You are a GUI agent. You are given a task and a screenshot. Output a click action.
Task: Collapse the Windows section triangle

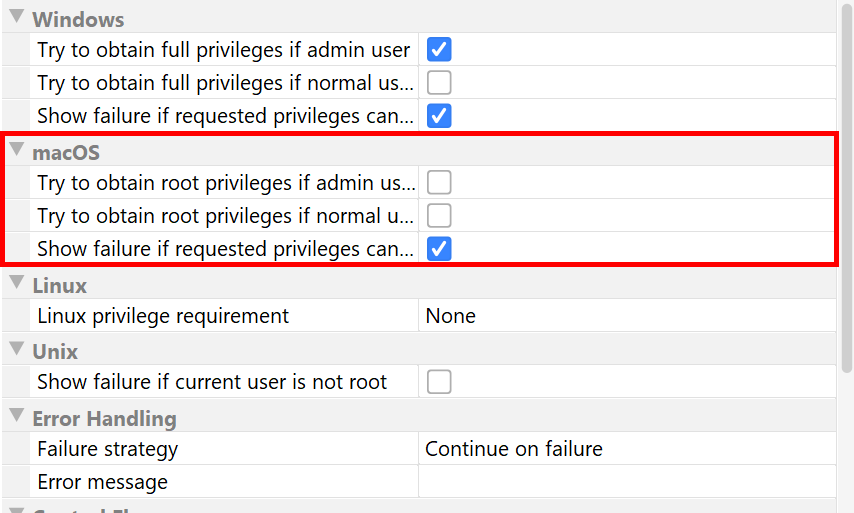pyautogui.click(x=16, y=18)
